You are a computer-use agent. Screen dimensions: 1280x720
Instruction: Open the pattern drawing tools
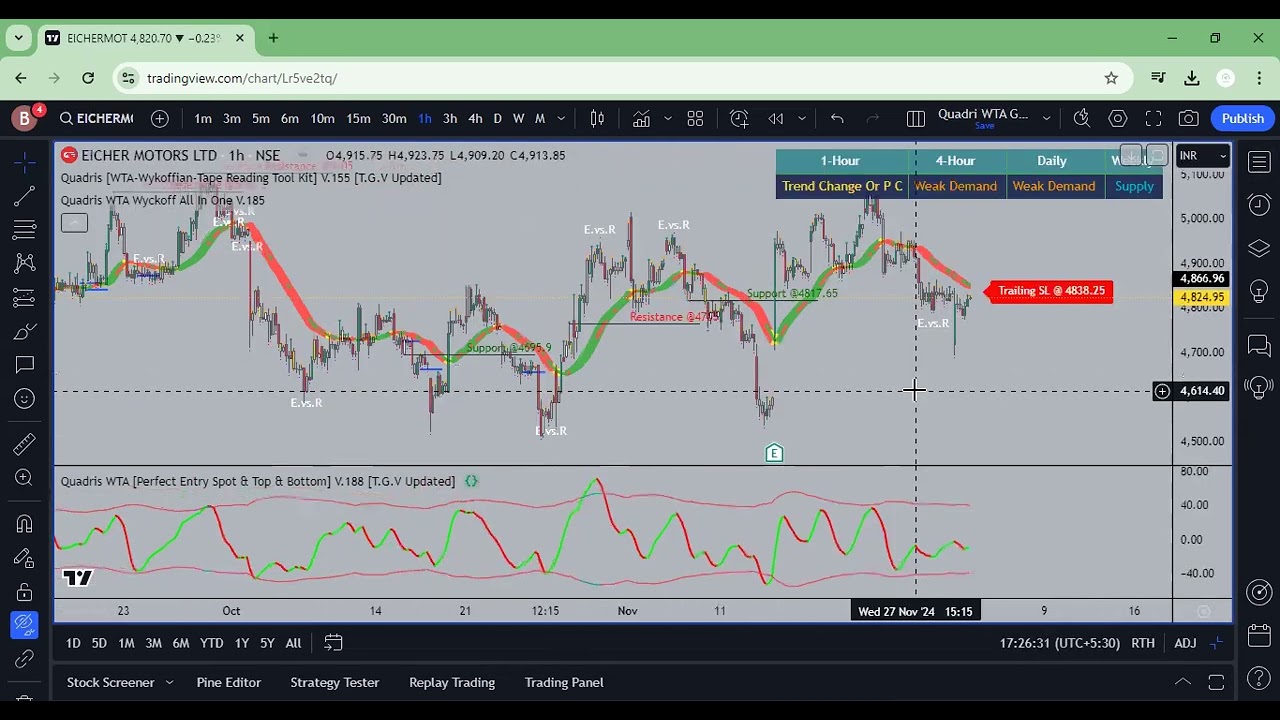[25, 264]
